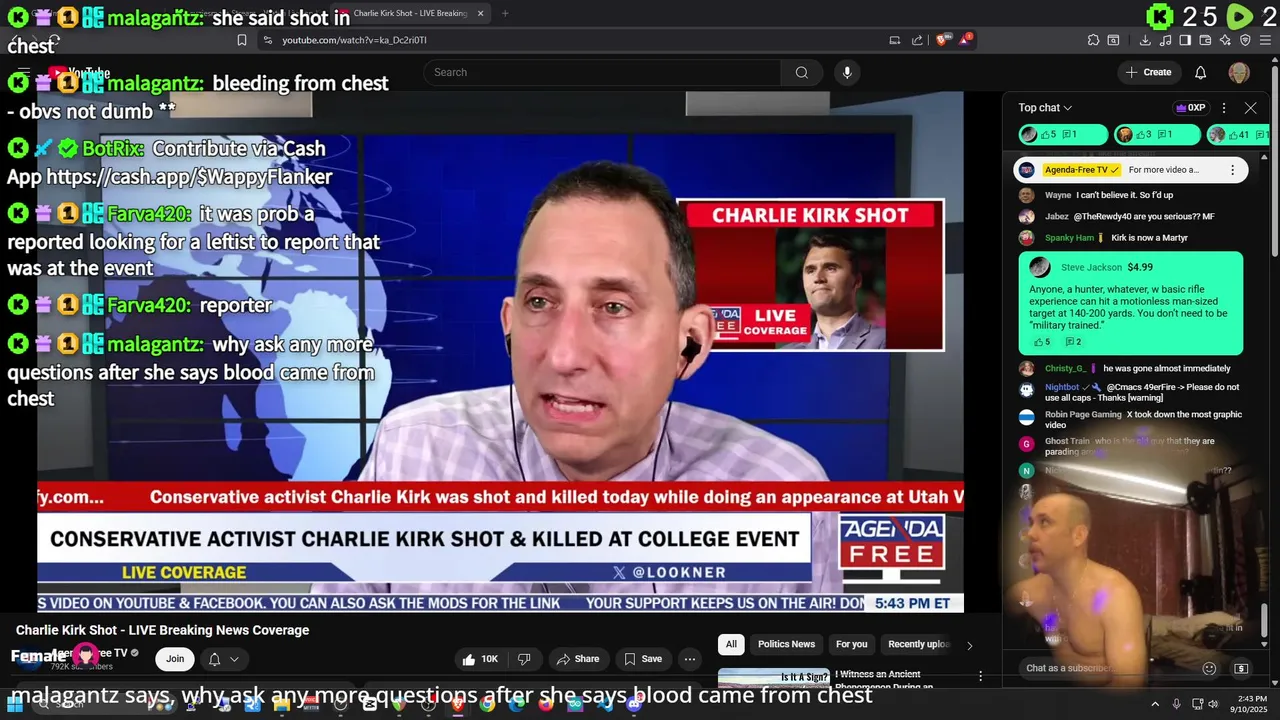Focus the YouTube search input field
The width and height of the screenshot is (1280, 720).
[x=602, y=72]
